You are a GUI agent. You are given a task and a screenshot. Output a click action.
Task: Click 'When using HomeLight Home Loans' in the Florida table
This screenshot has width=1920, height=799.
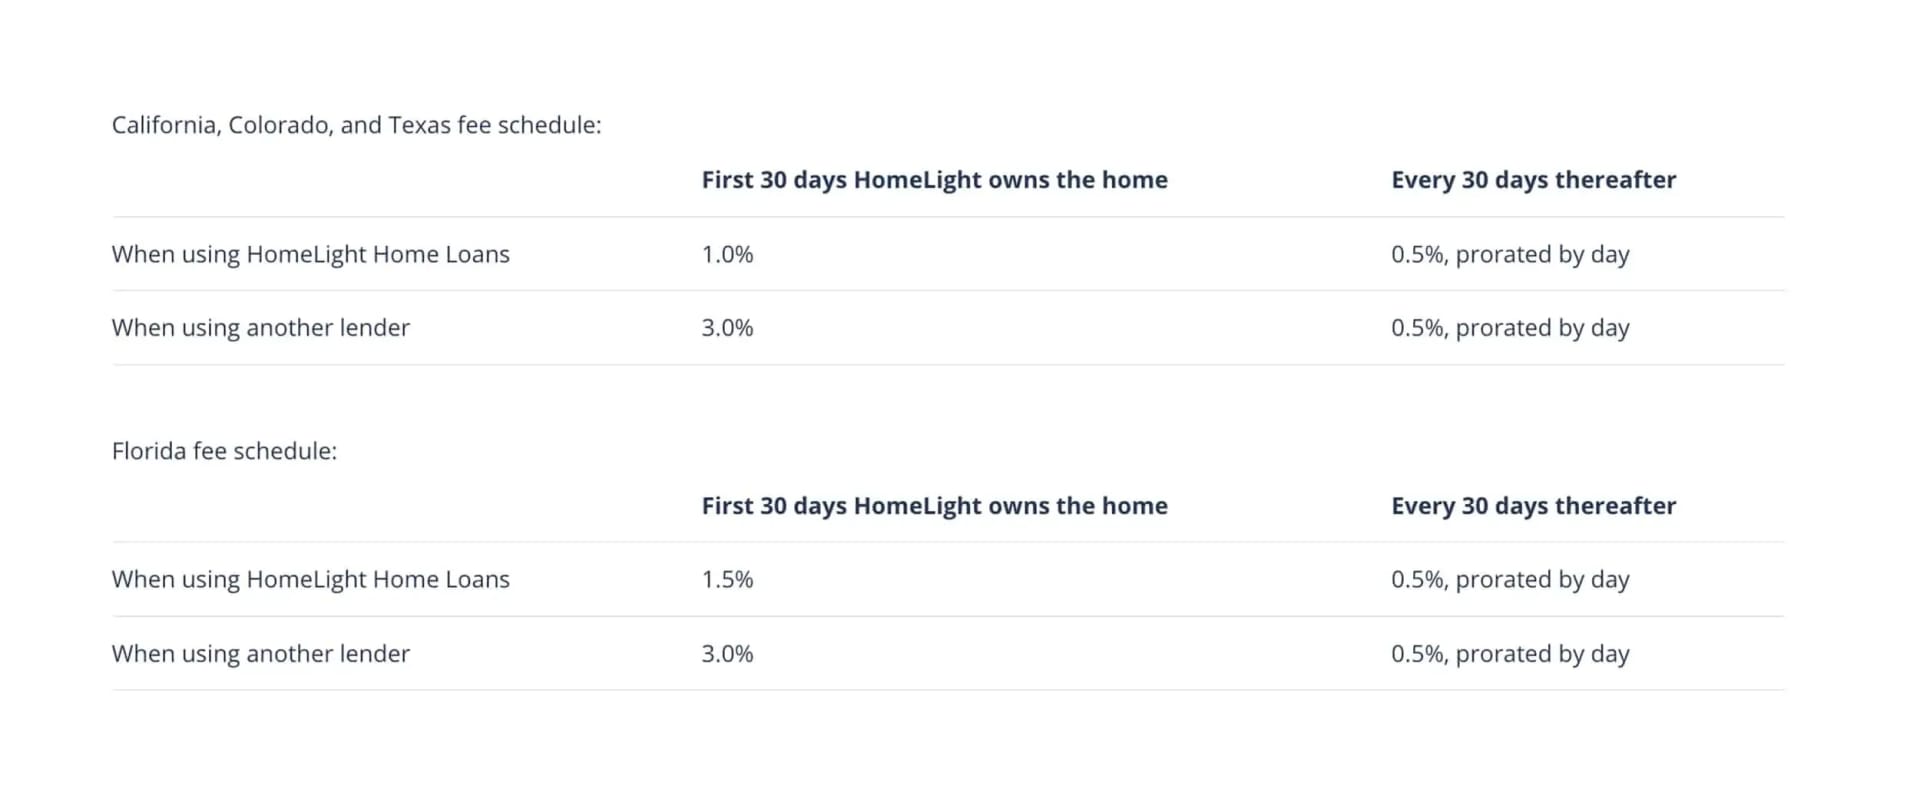tap(311, 579)
